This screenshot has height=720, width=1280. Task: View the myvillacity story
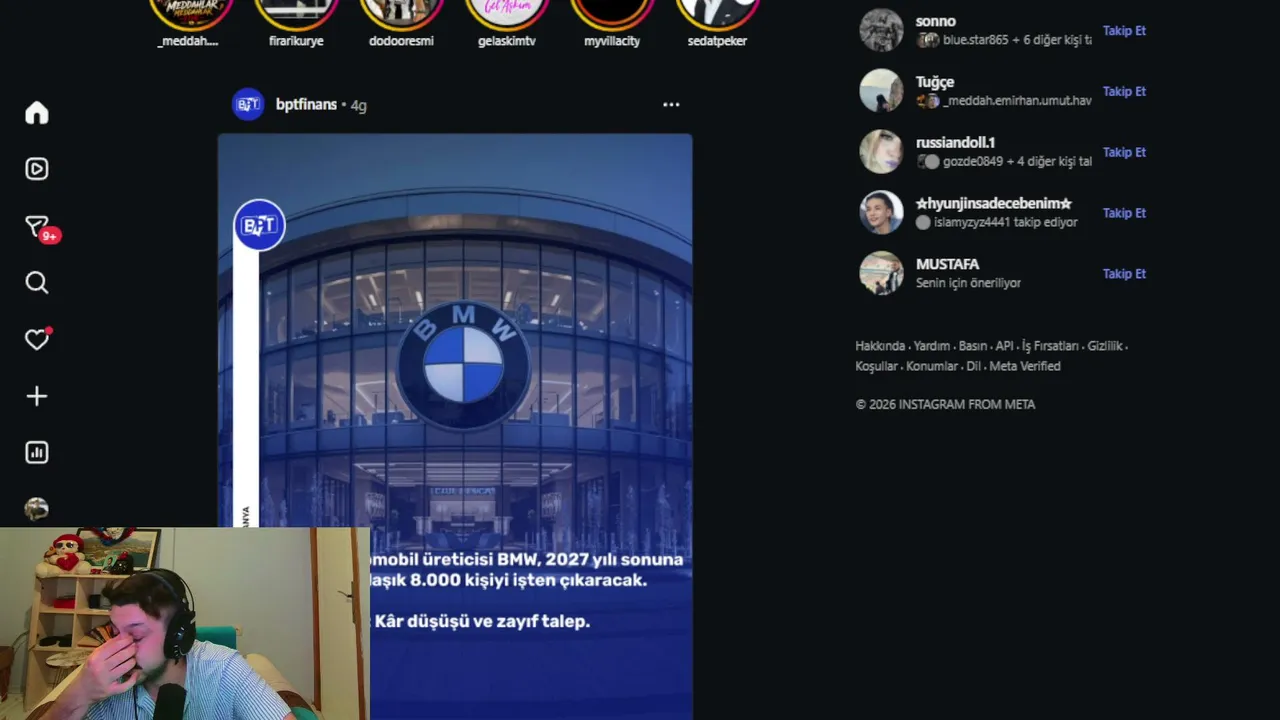[612, 12]
